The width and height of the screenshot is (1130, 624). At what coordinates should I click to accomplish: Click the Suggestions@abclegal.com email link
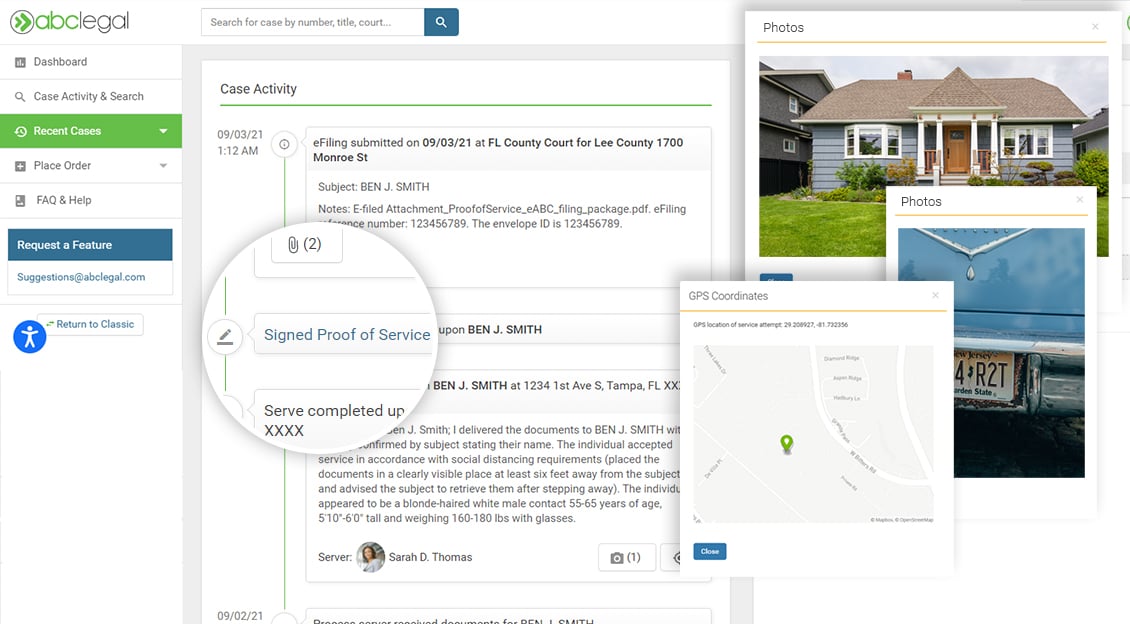point(81,277)
